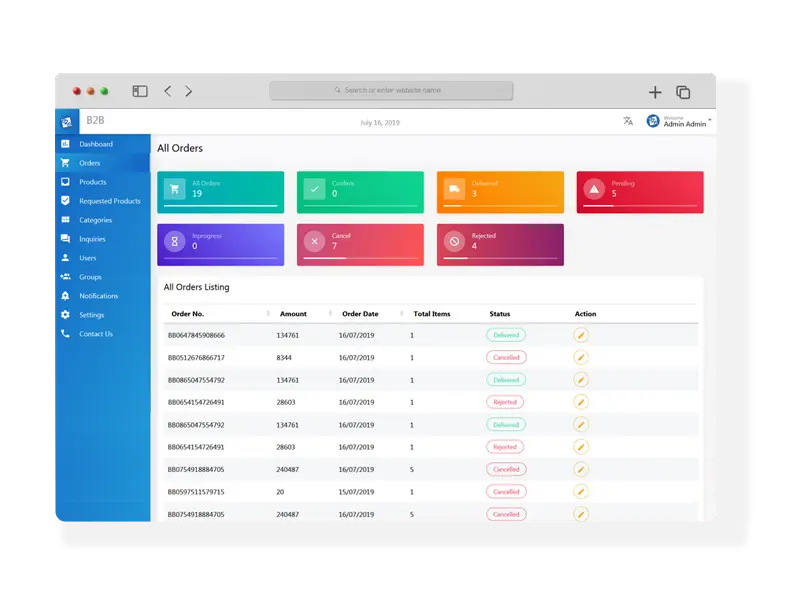The image size is (808, 606).
Task: Click the Contact Us phone icon
Action: pos(65,334)
